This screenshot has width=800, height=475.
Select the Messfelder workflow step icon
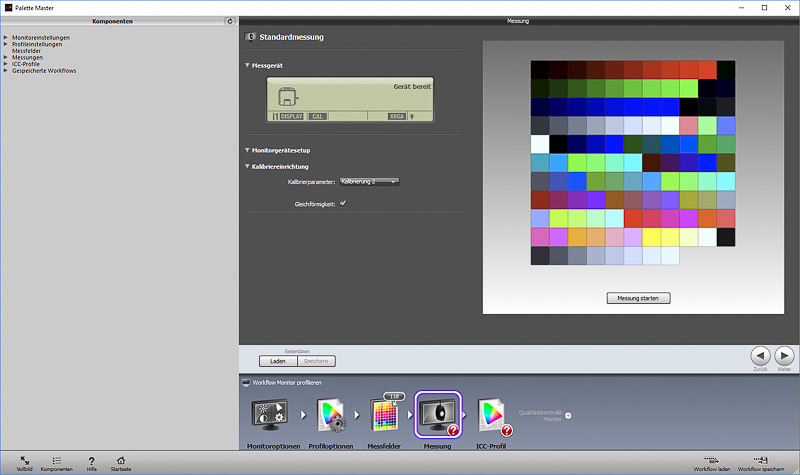[384, 412]
